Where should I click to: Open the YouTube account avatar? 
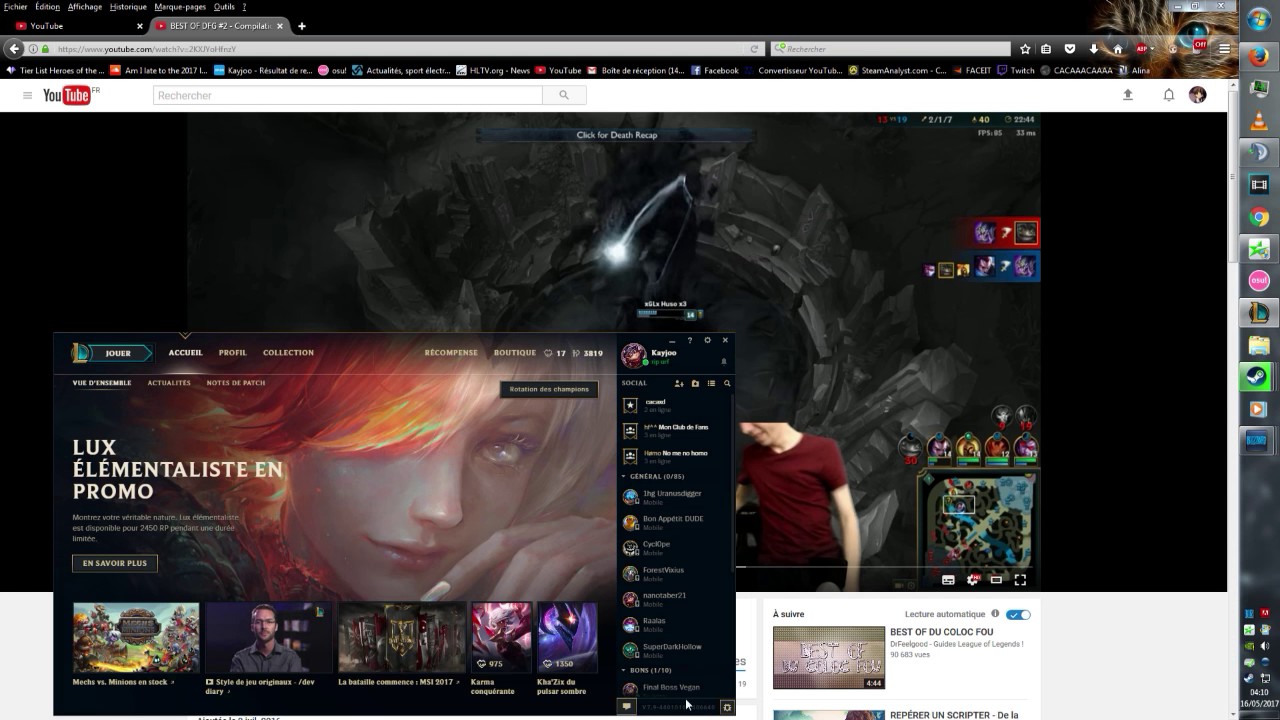[1198, 95]
